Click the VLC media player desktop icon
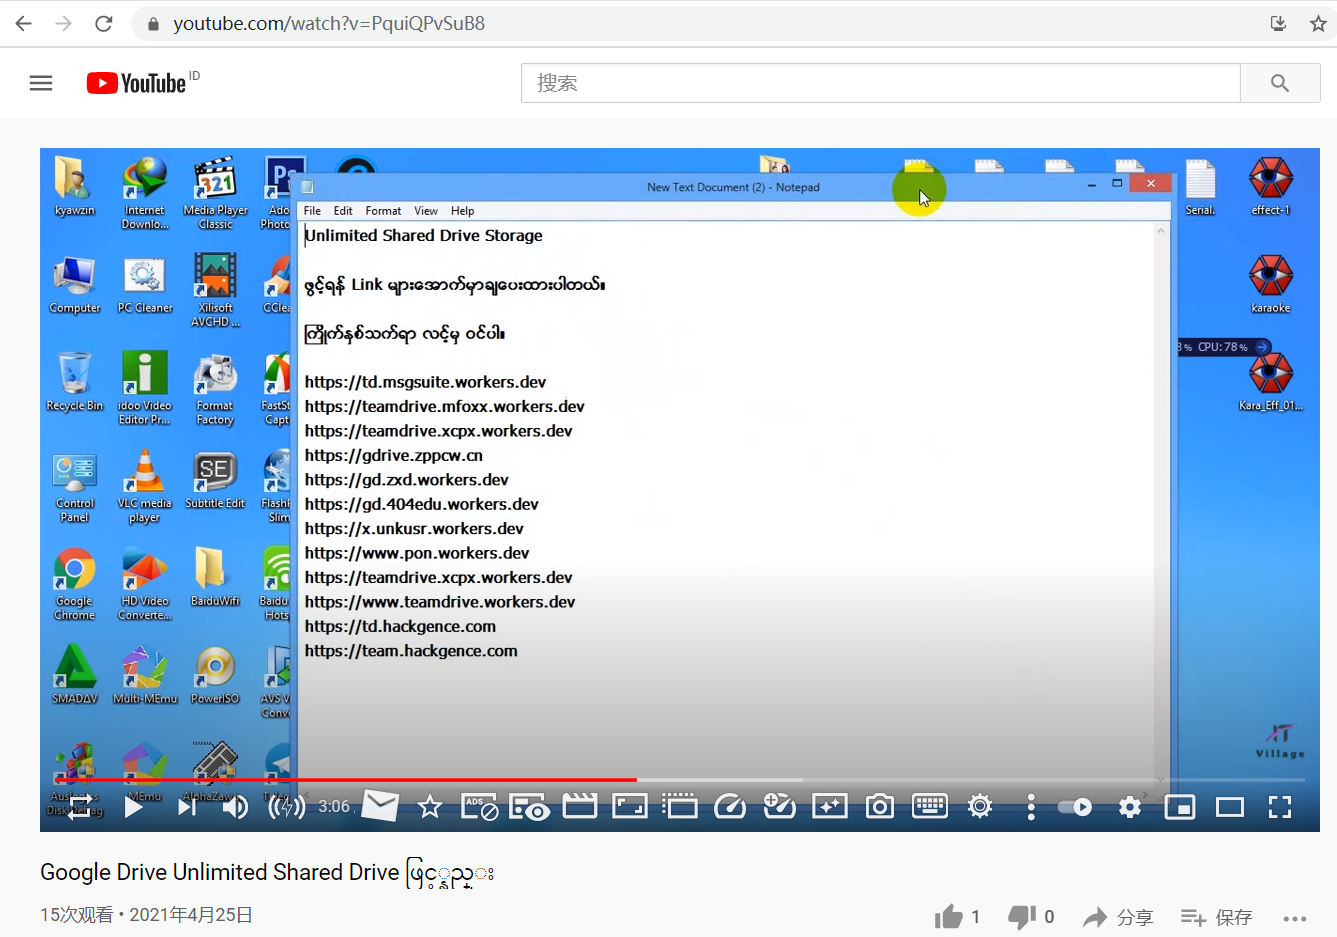This screenshot has width=1337, height=937. [144, 487]
